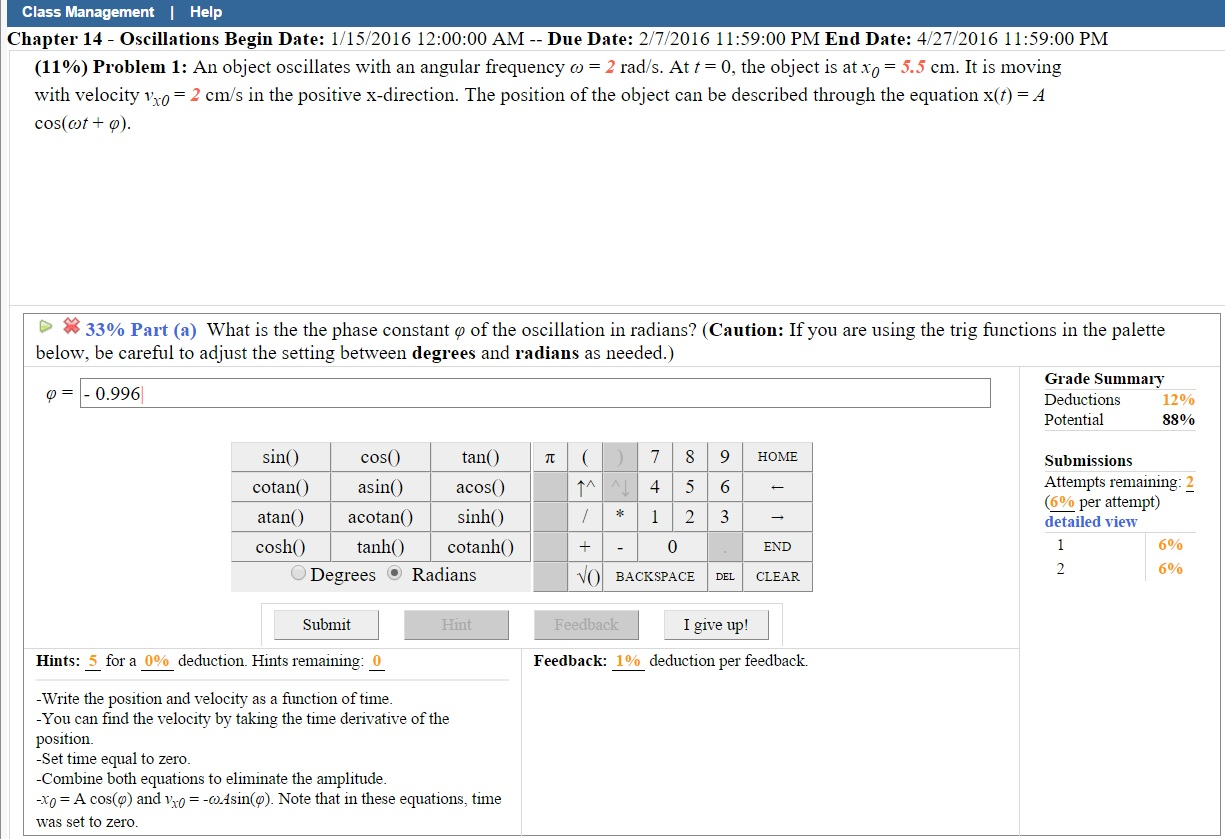Clear the answer using the CLEAR key
Image resolution: width=1225 pixels, height=839 pixels.
point(779,576)
